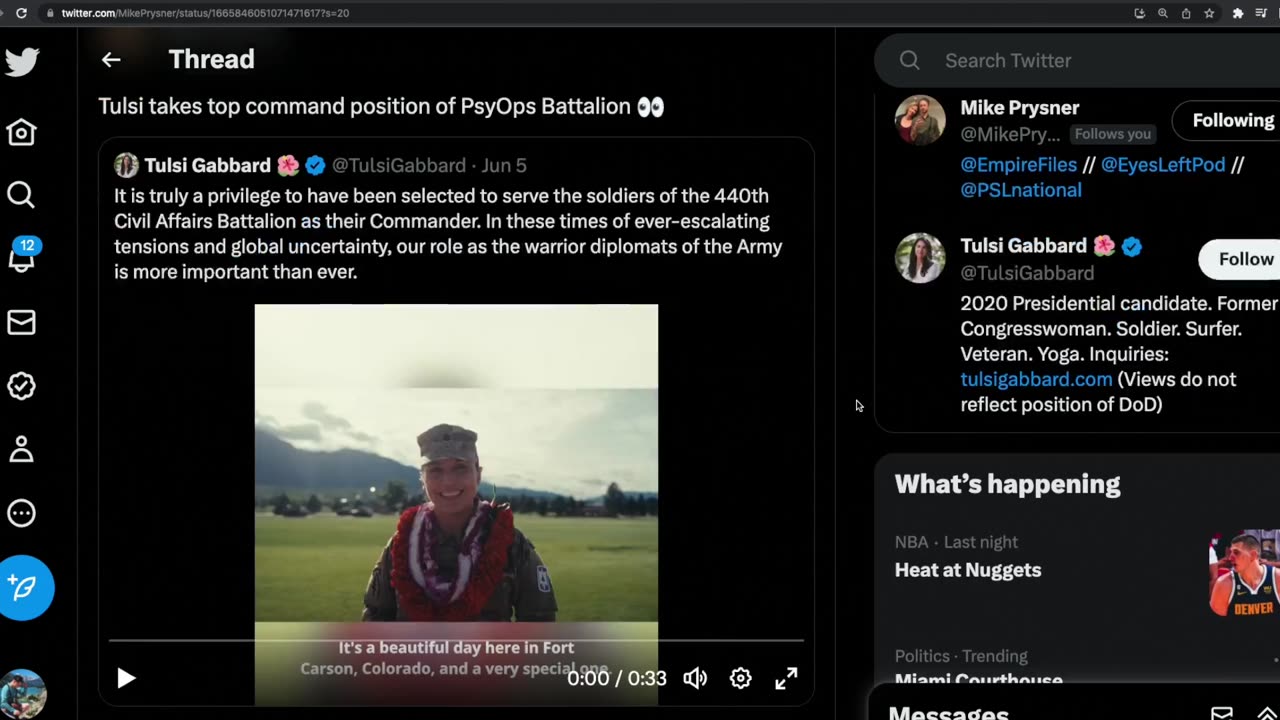This screenshot has width=1280, height=720.
Task: Click the share icon in address bar
Action: click(1186, 13)
